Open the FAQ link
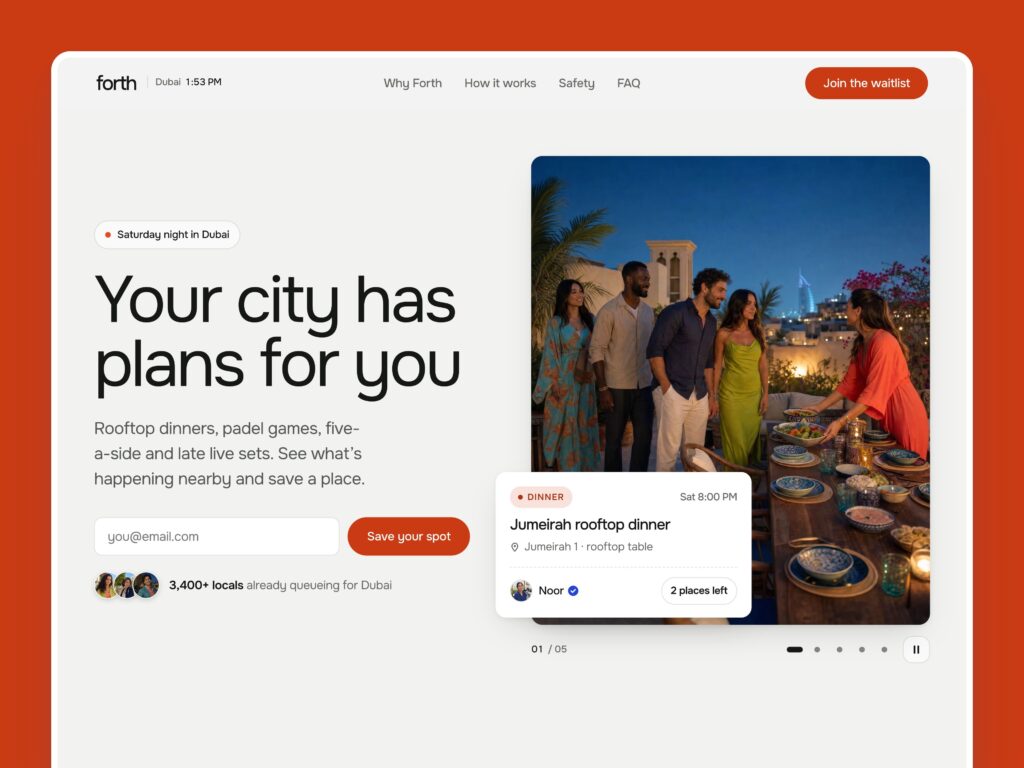This screenshot has height=768, width=1024. (x=629, y=83)
